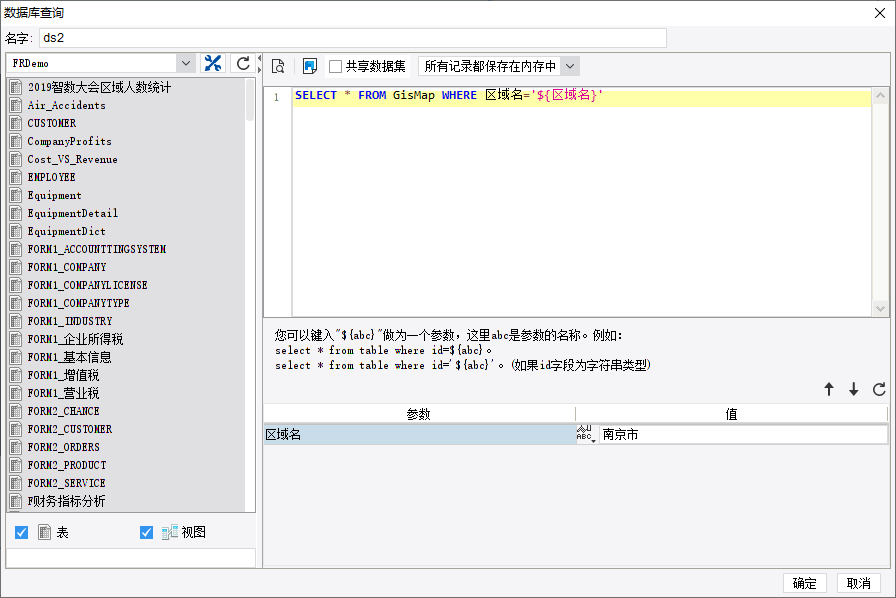Click table icon next to CUSTOMER
This screenshot has width=896, height=598.
point(16,123)
